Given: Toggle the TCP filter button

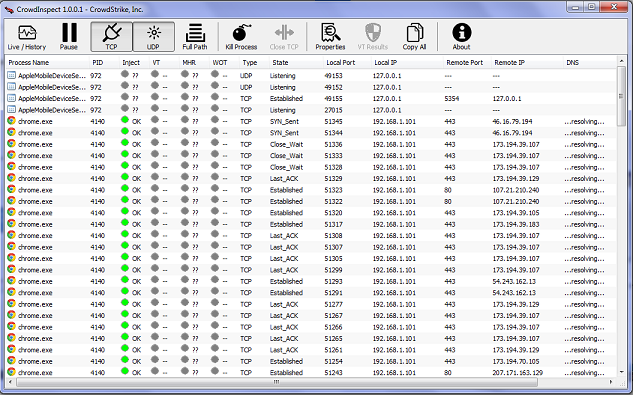Looking at the screenshot, I should (x=111, y=37).
